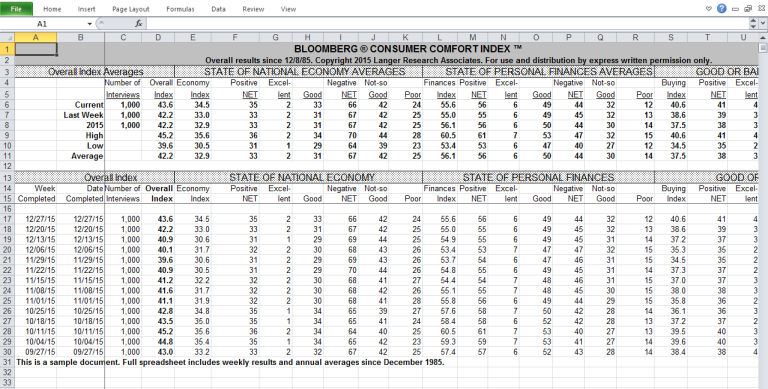Open the Name Box dropdown arrow
Screen dimensions: 768x389
coord(90,24)
